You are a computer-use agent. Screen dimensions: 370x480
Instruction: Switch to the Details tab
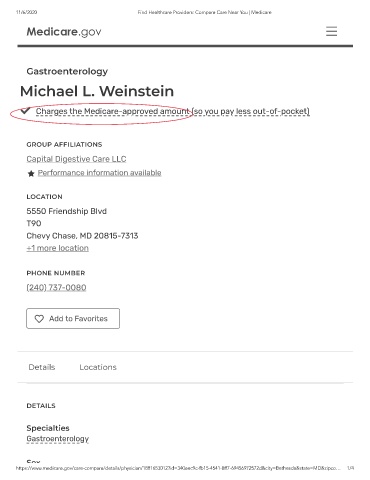42,367
